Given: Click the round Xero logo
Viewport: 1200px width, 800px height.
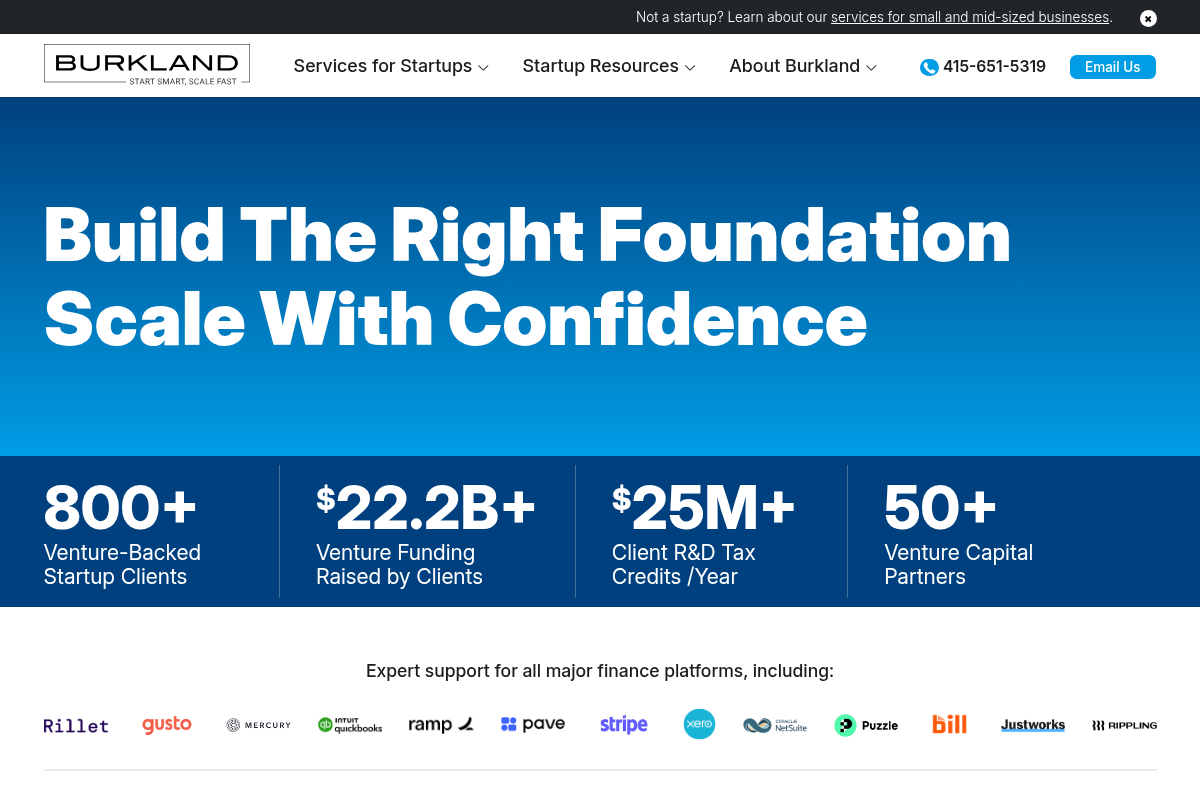Looking at the screenshot, I should [699, 724].
